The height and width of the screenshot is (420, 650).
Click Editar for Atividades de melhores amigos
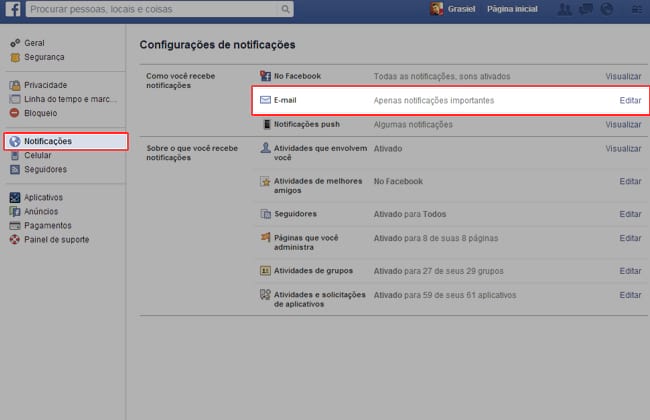click(x=630, y=181)
